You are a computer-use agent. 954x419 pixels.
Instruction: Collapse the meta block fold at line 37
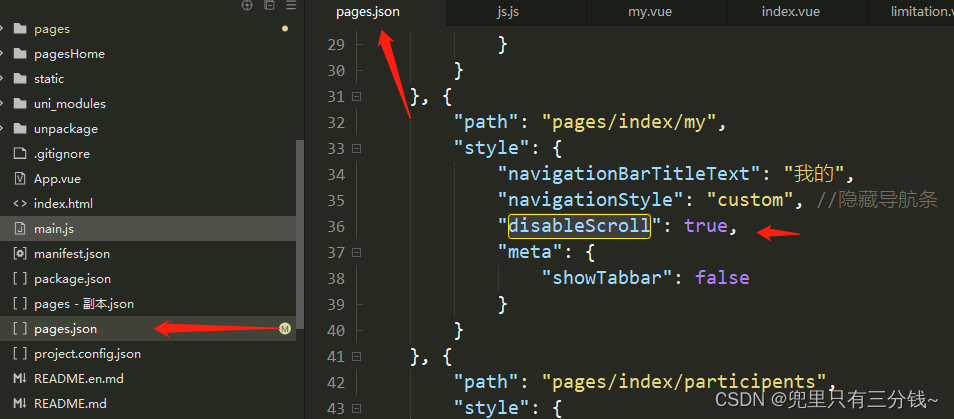point(356,252)
